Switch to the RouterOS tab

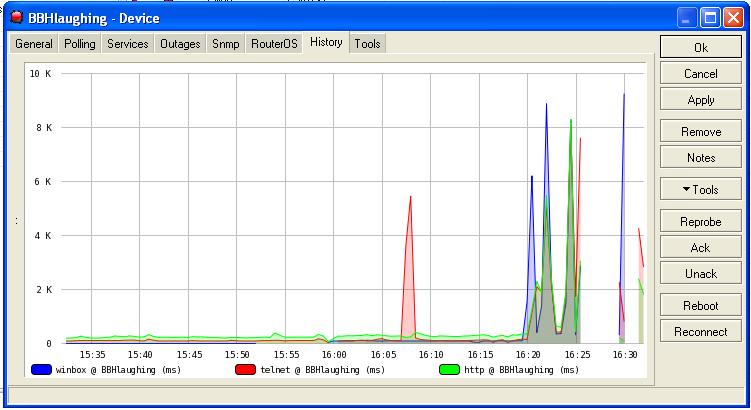click(274, 44)
